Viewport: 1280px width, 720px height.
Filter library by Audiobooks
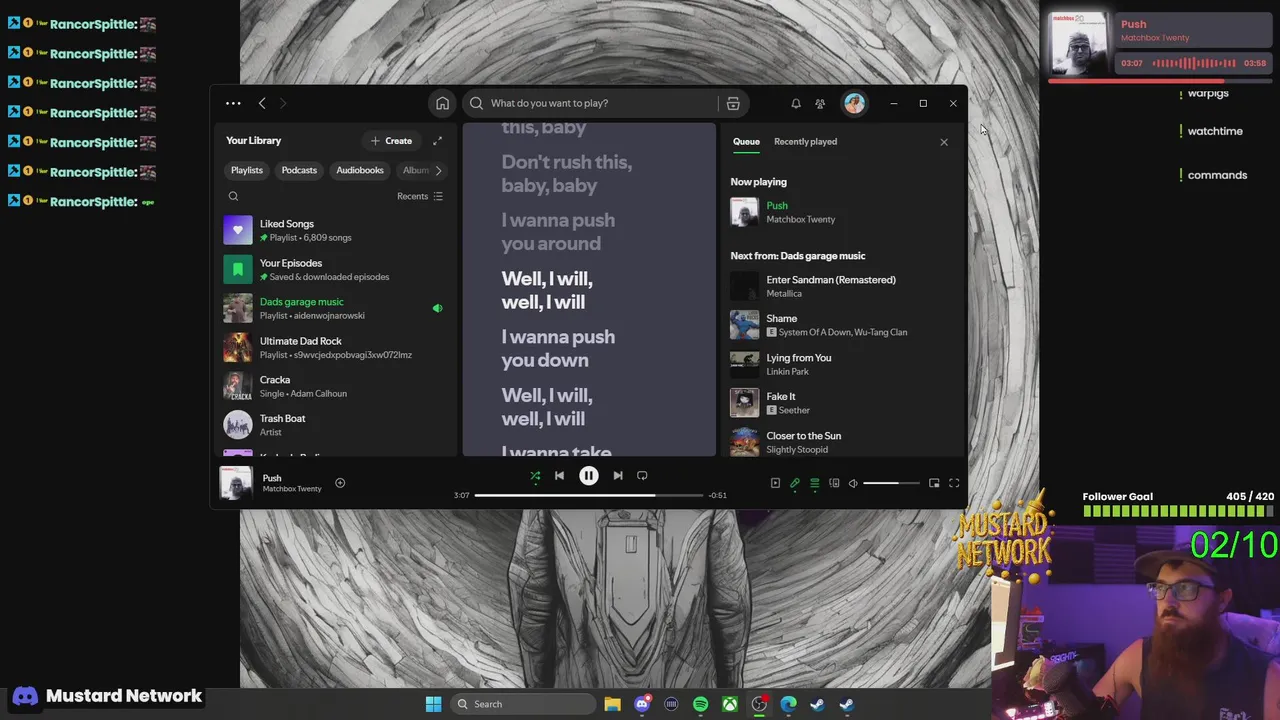[x=360, y=170]
